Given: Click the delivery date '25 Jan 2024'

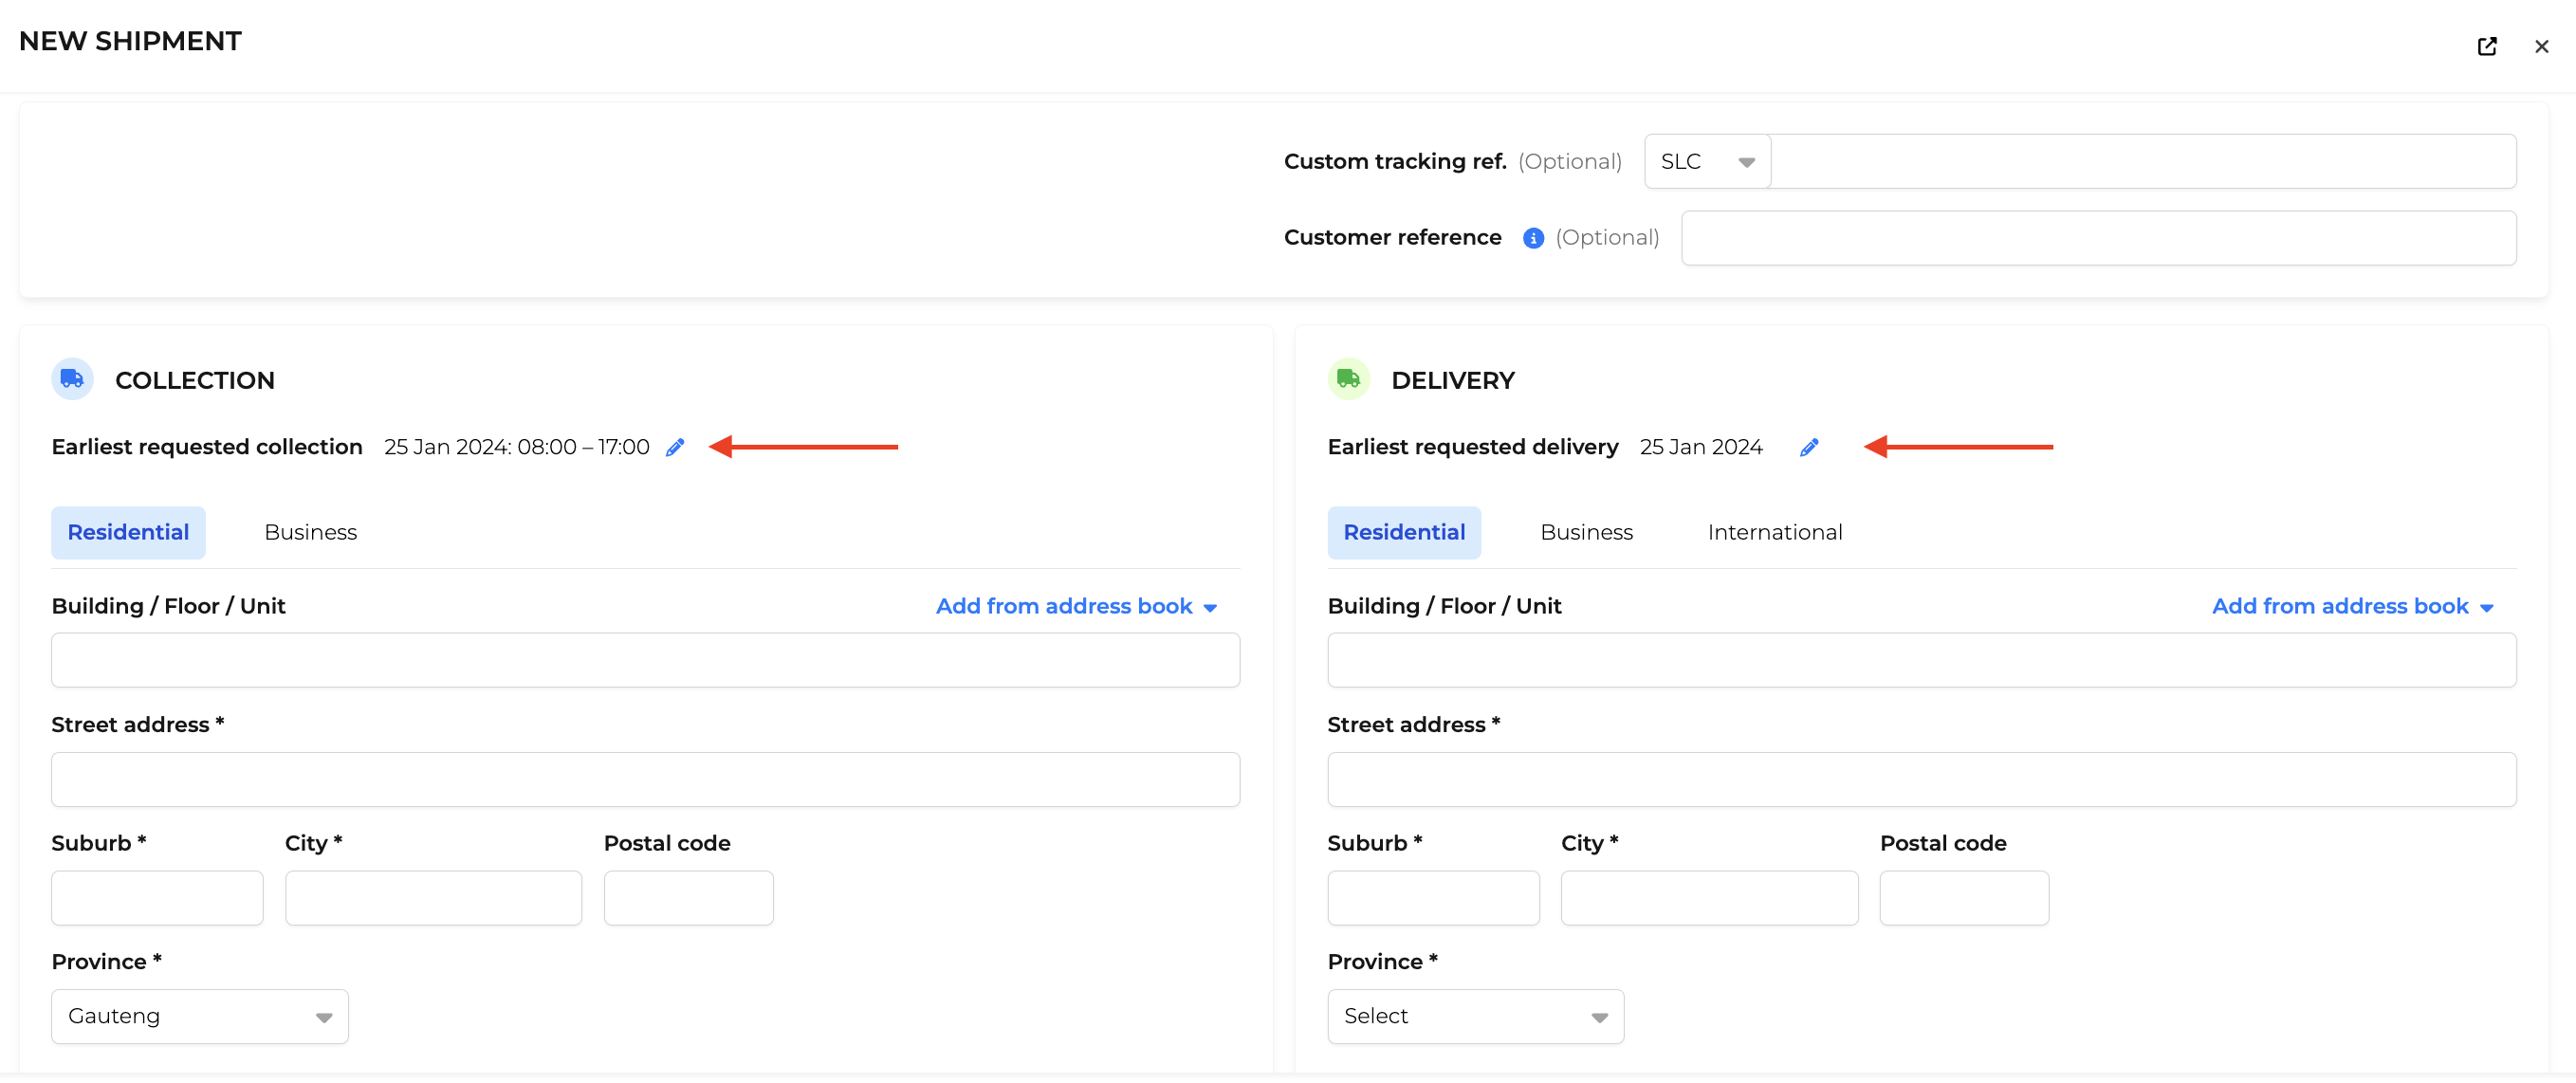Looking at the screenshot, I should click(x=1700, y=447).
